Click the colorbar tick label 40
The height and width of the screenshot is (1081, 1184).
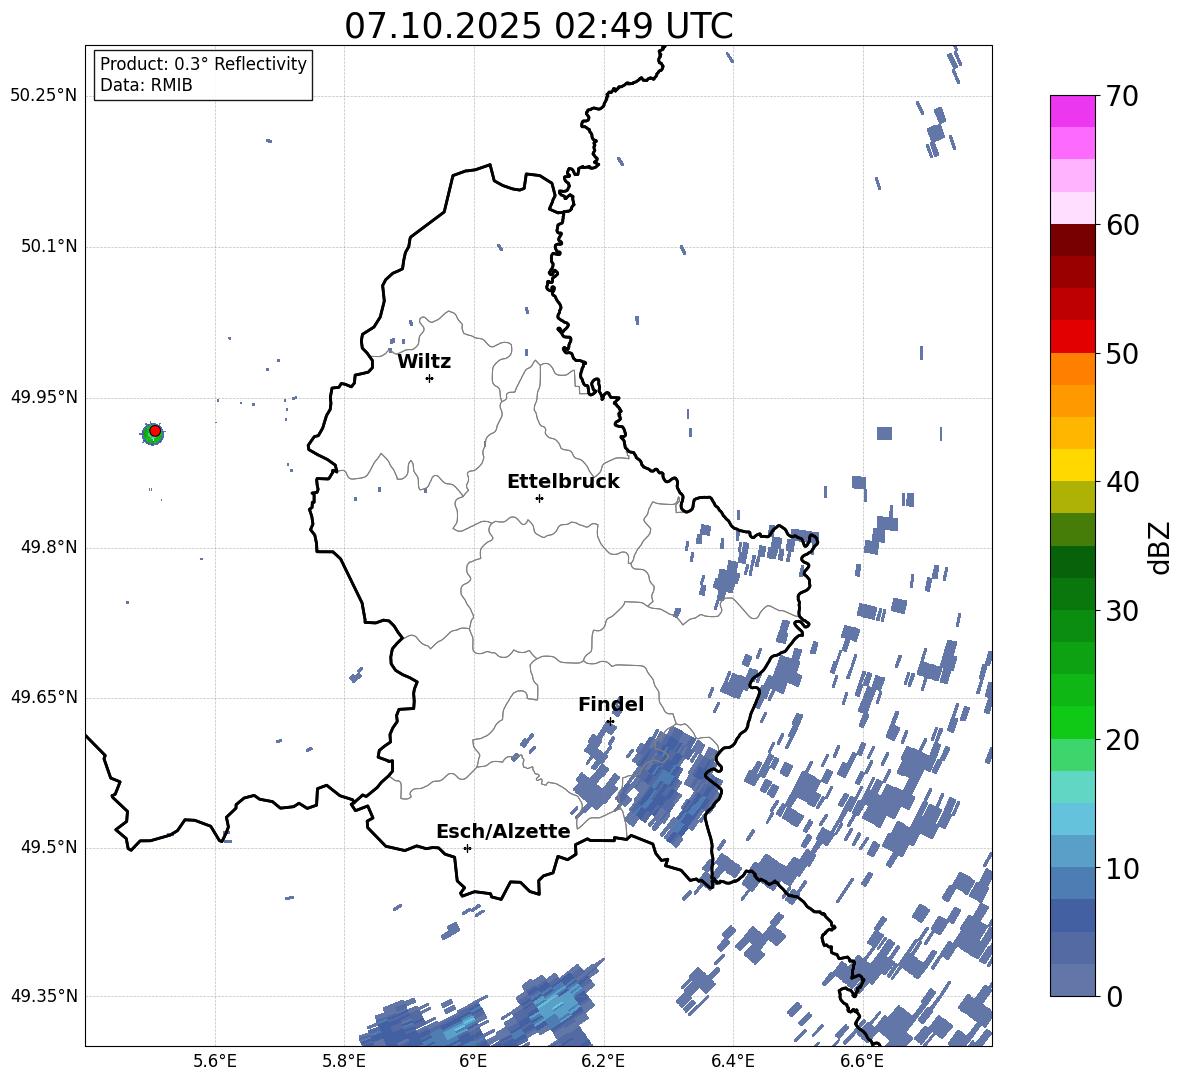tap(1122, 482)
